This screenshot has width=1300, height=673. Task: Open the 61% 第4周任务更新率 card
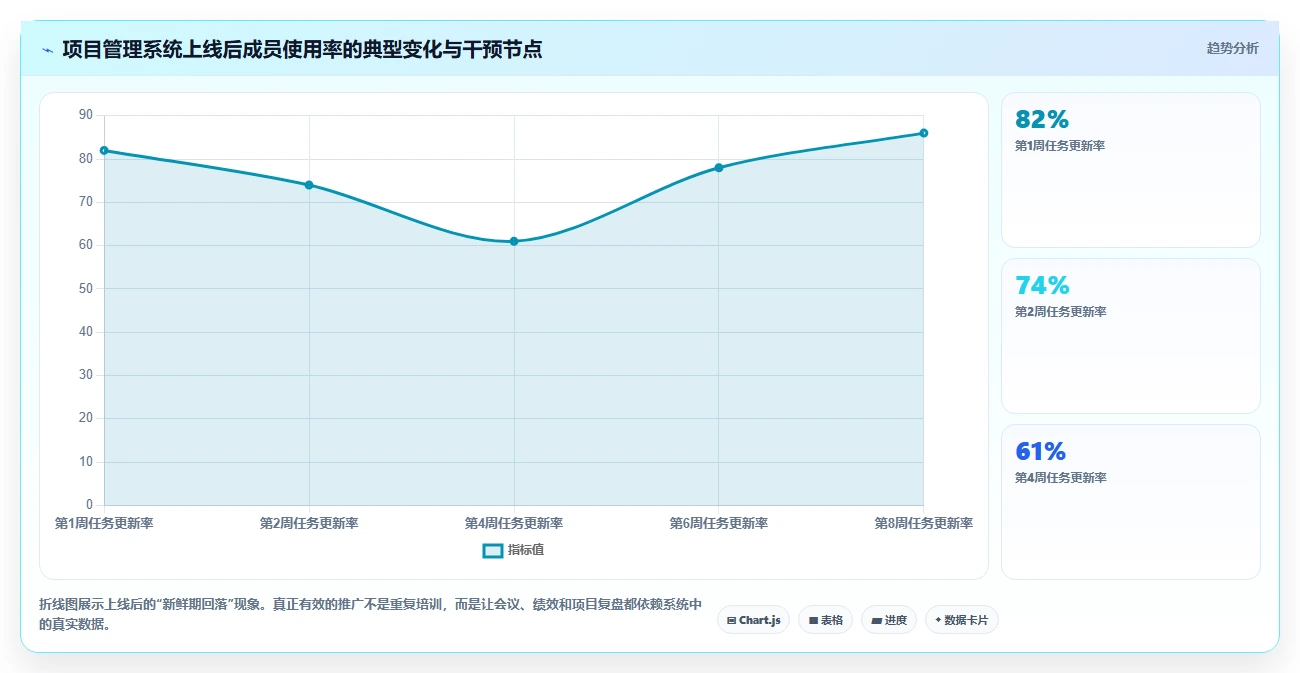(1130, 502)
